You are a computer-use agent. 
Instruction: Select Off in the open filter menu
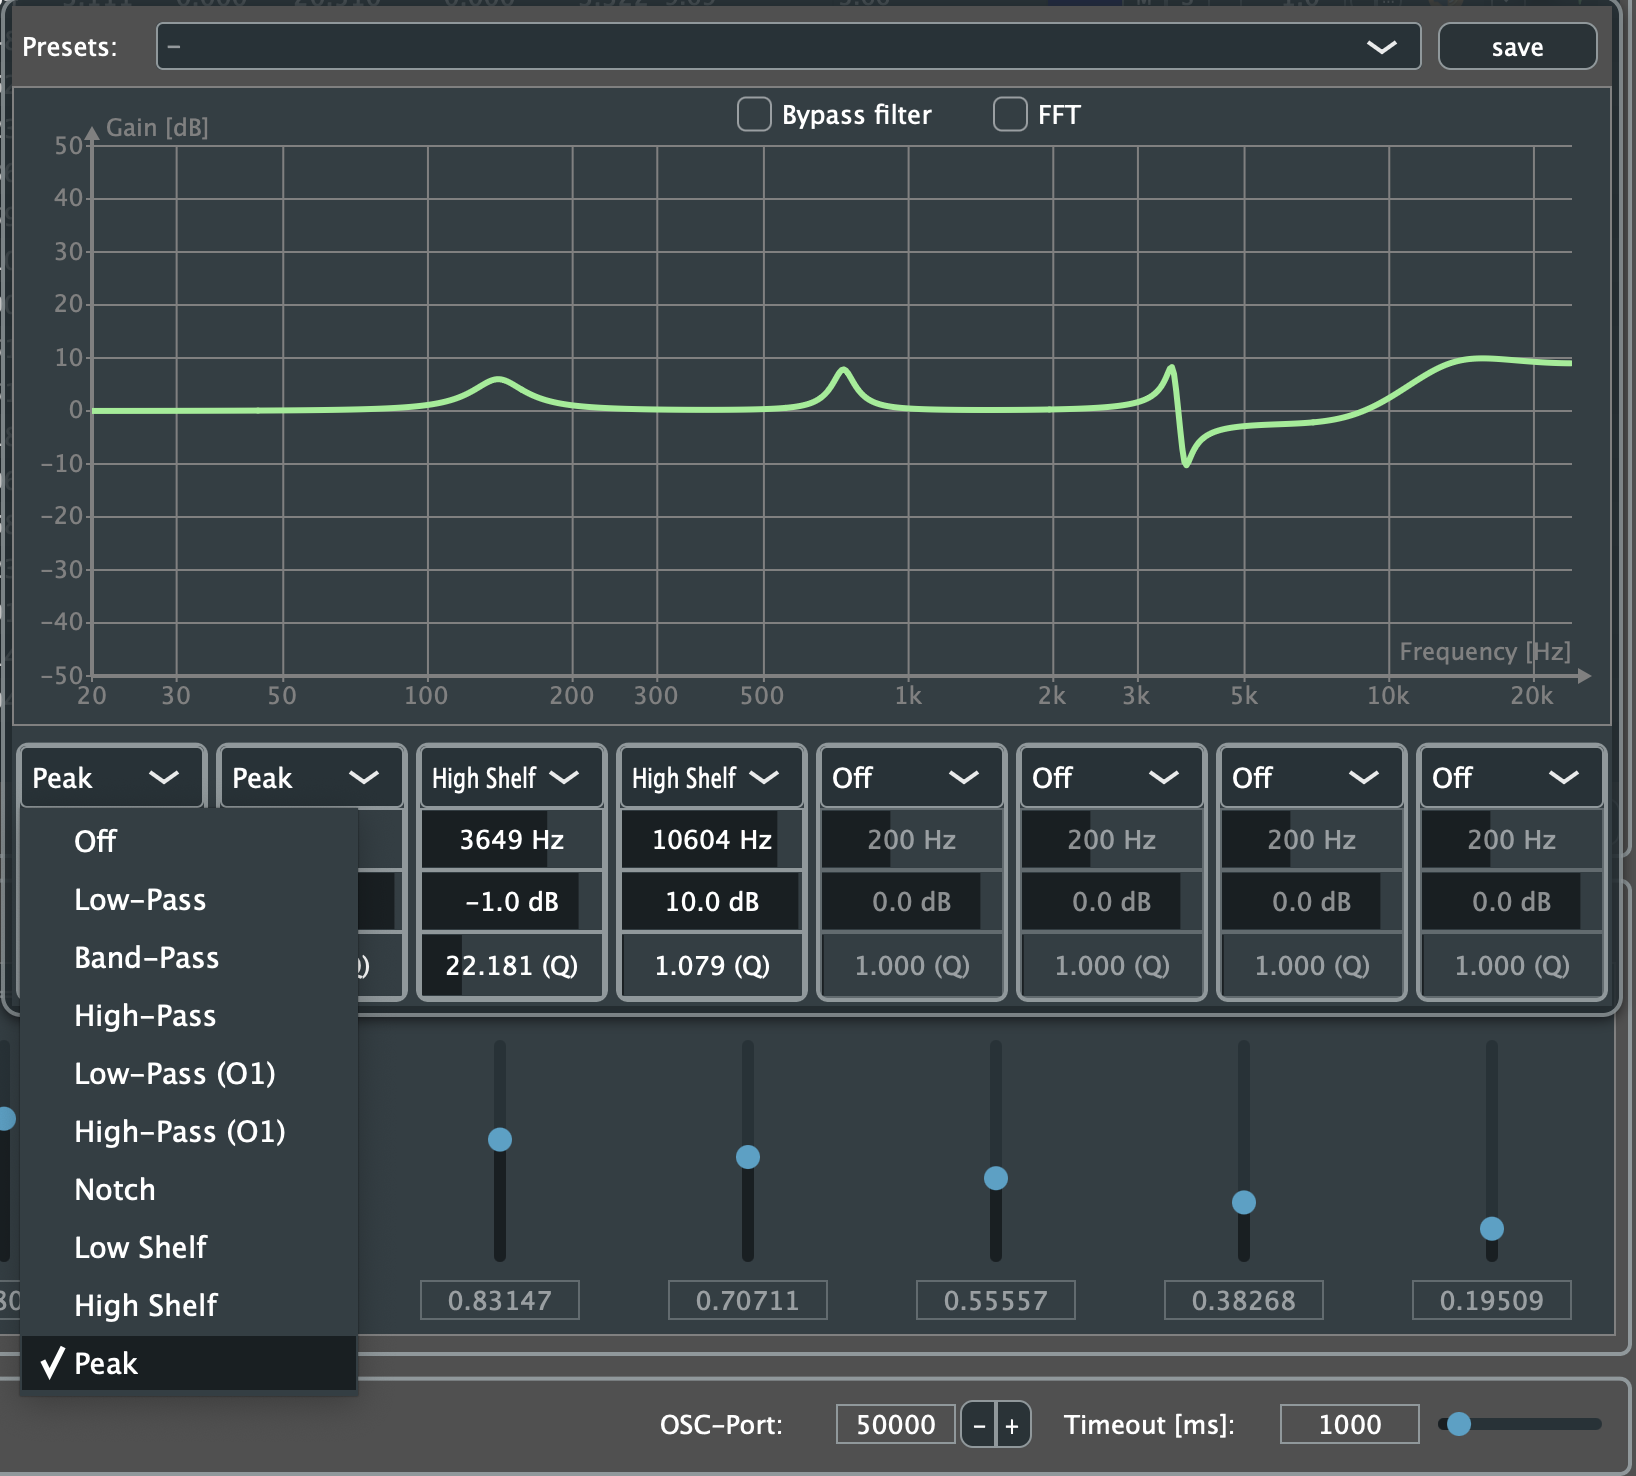pyautogui.click(x=95, y=842)
